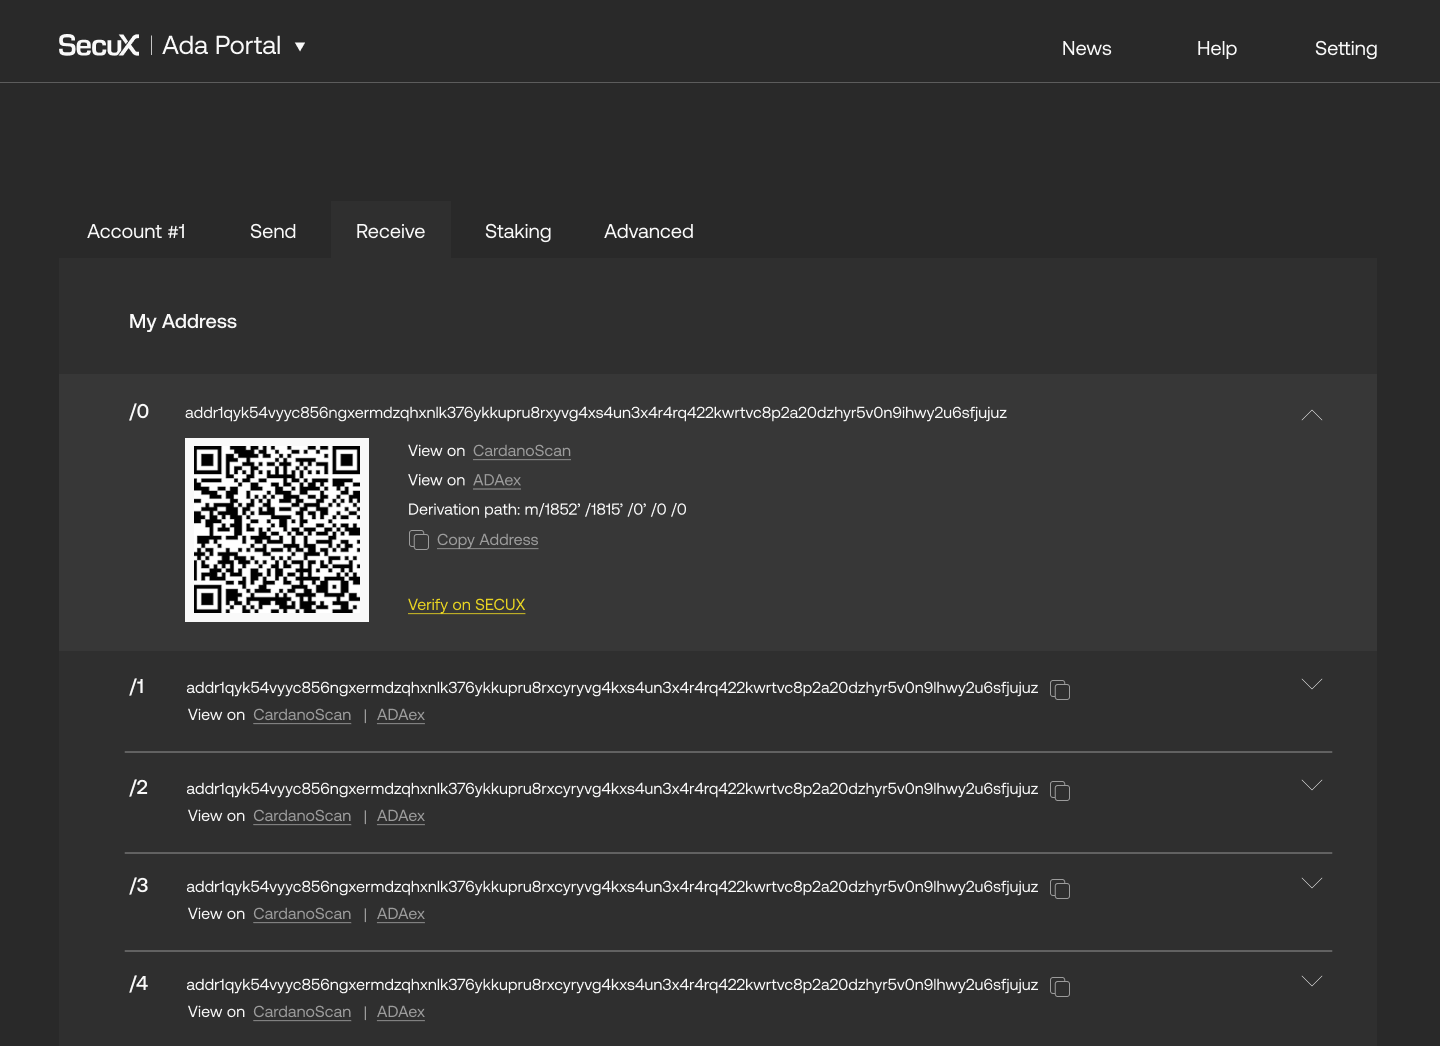Open CardanoScan link for address /4
The image size is (1440, 1046).
(x=302, y=1012)
